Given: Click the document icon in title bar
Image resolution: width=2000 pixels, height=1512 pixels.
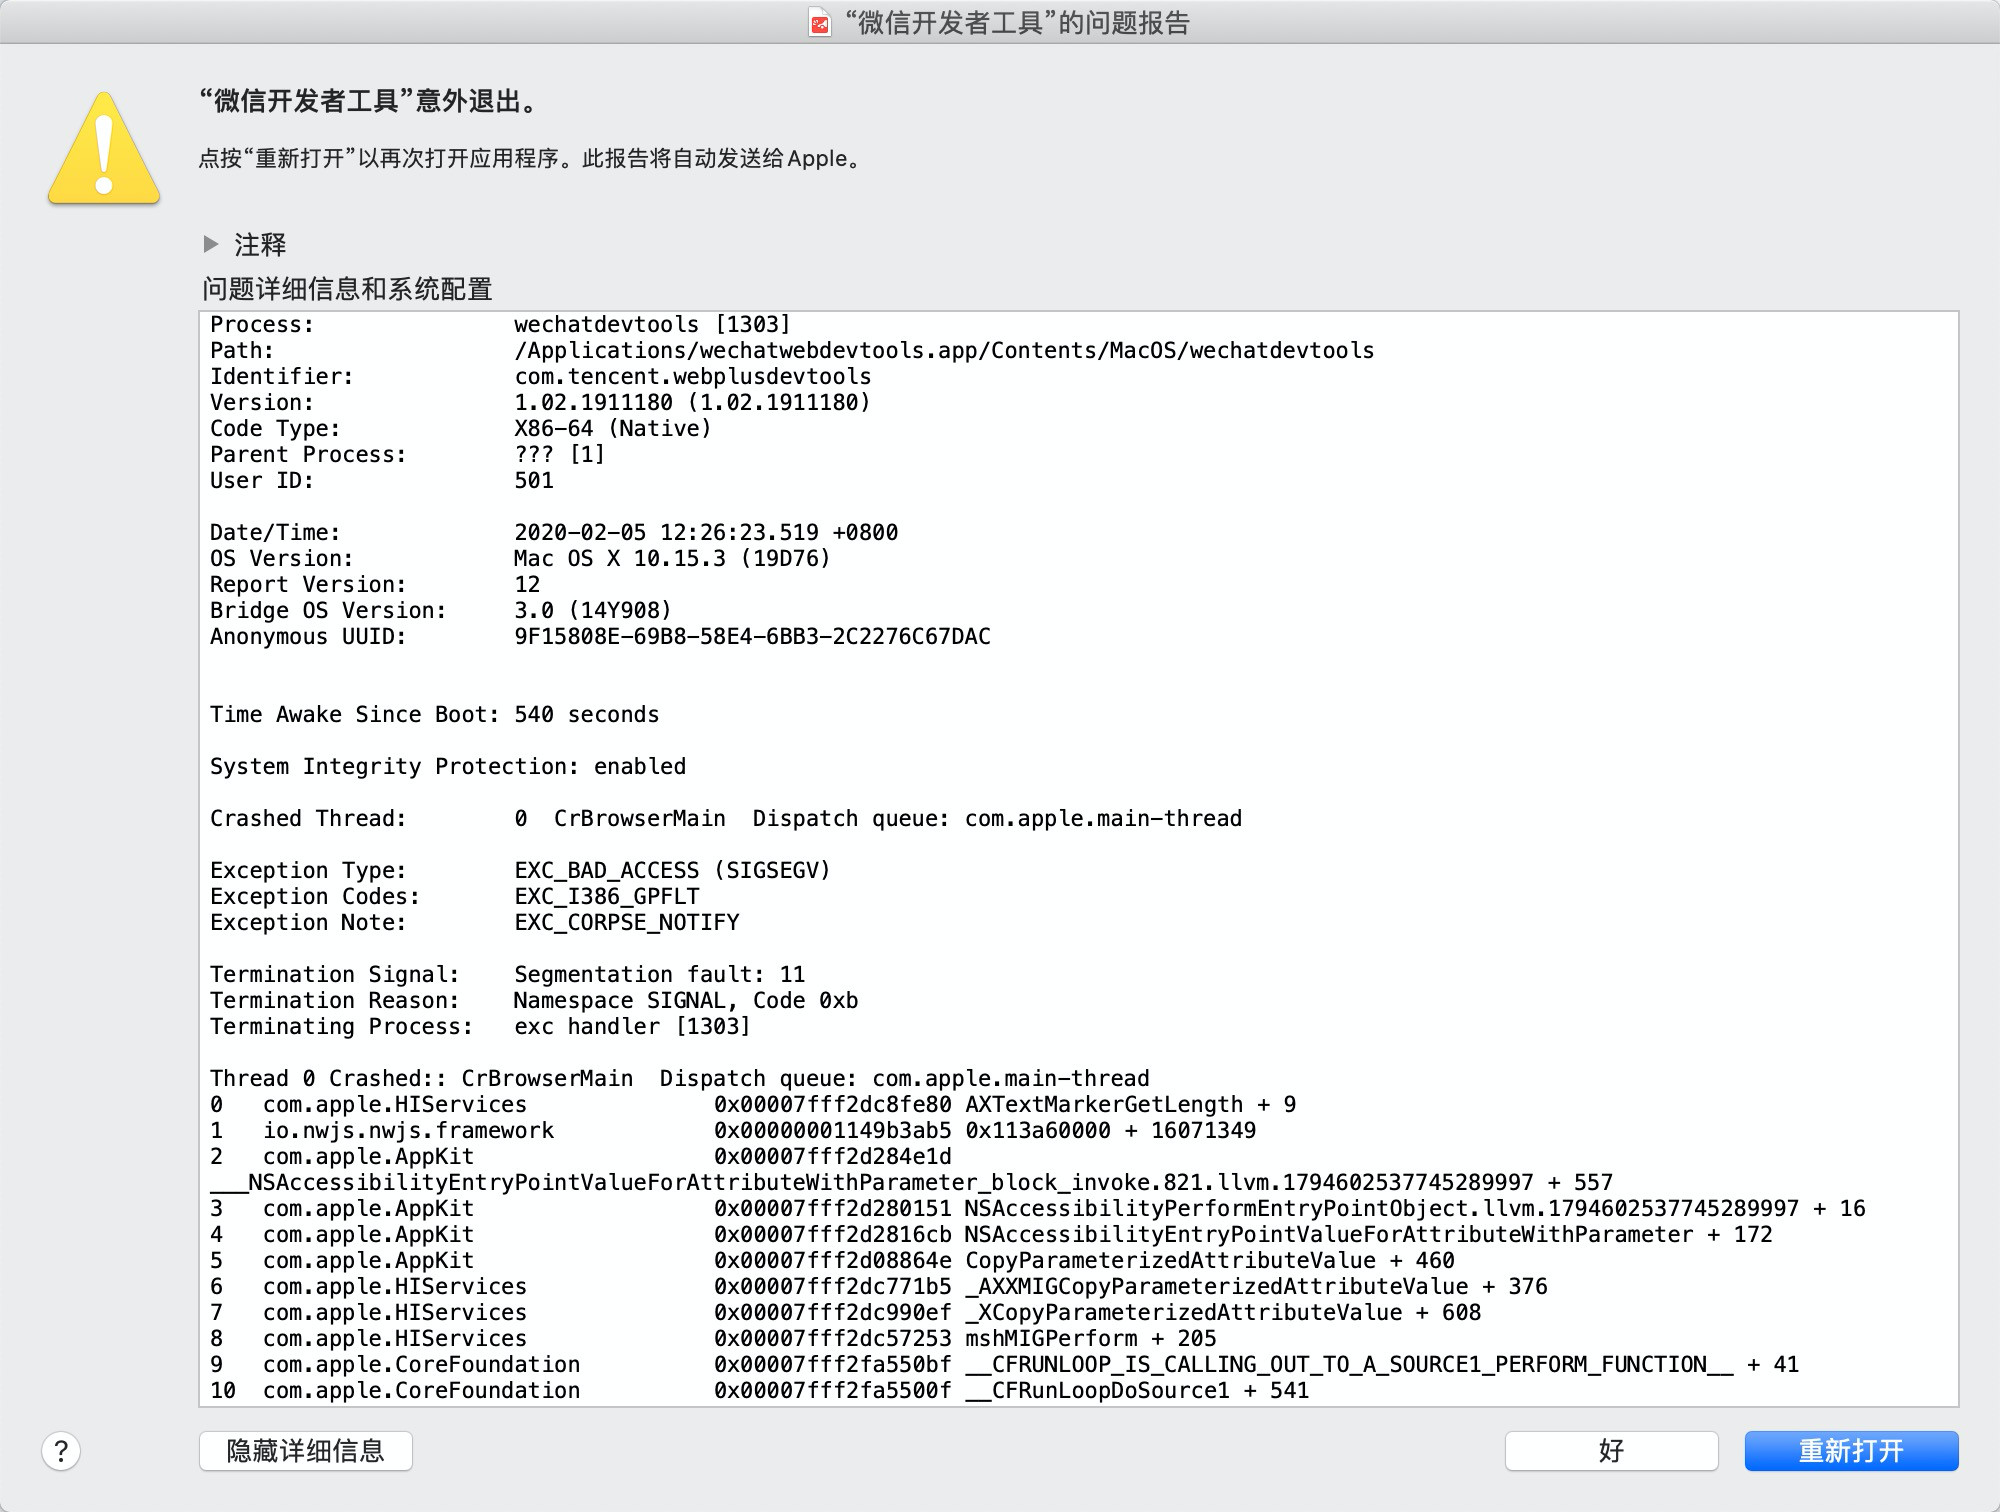Looking at the screenshot, I should pos(820,23).
